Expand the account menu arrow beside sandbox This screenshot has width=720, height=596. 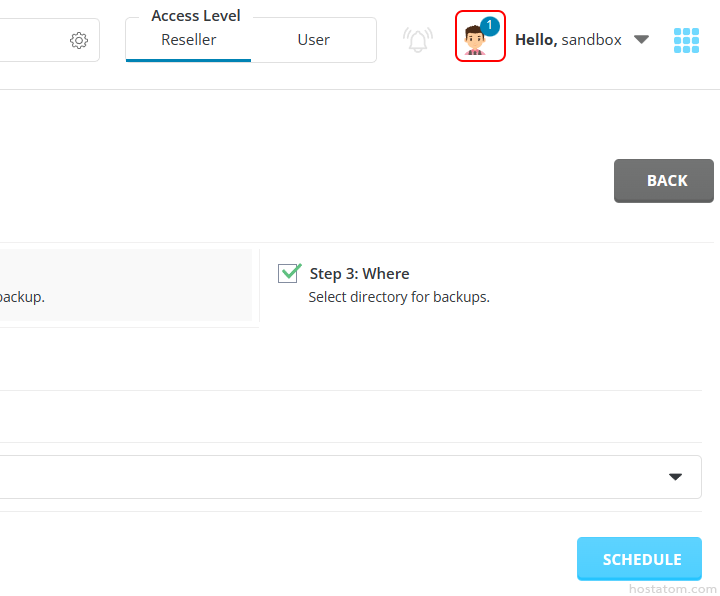642,40
